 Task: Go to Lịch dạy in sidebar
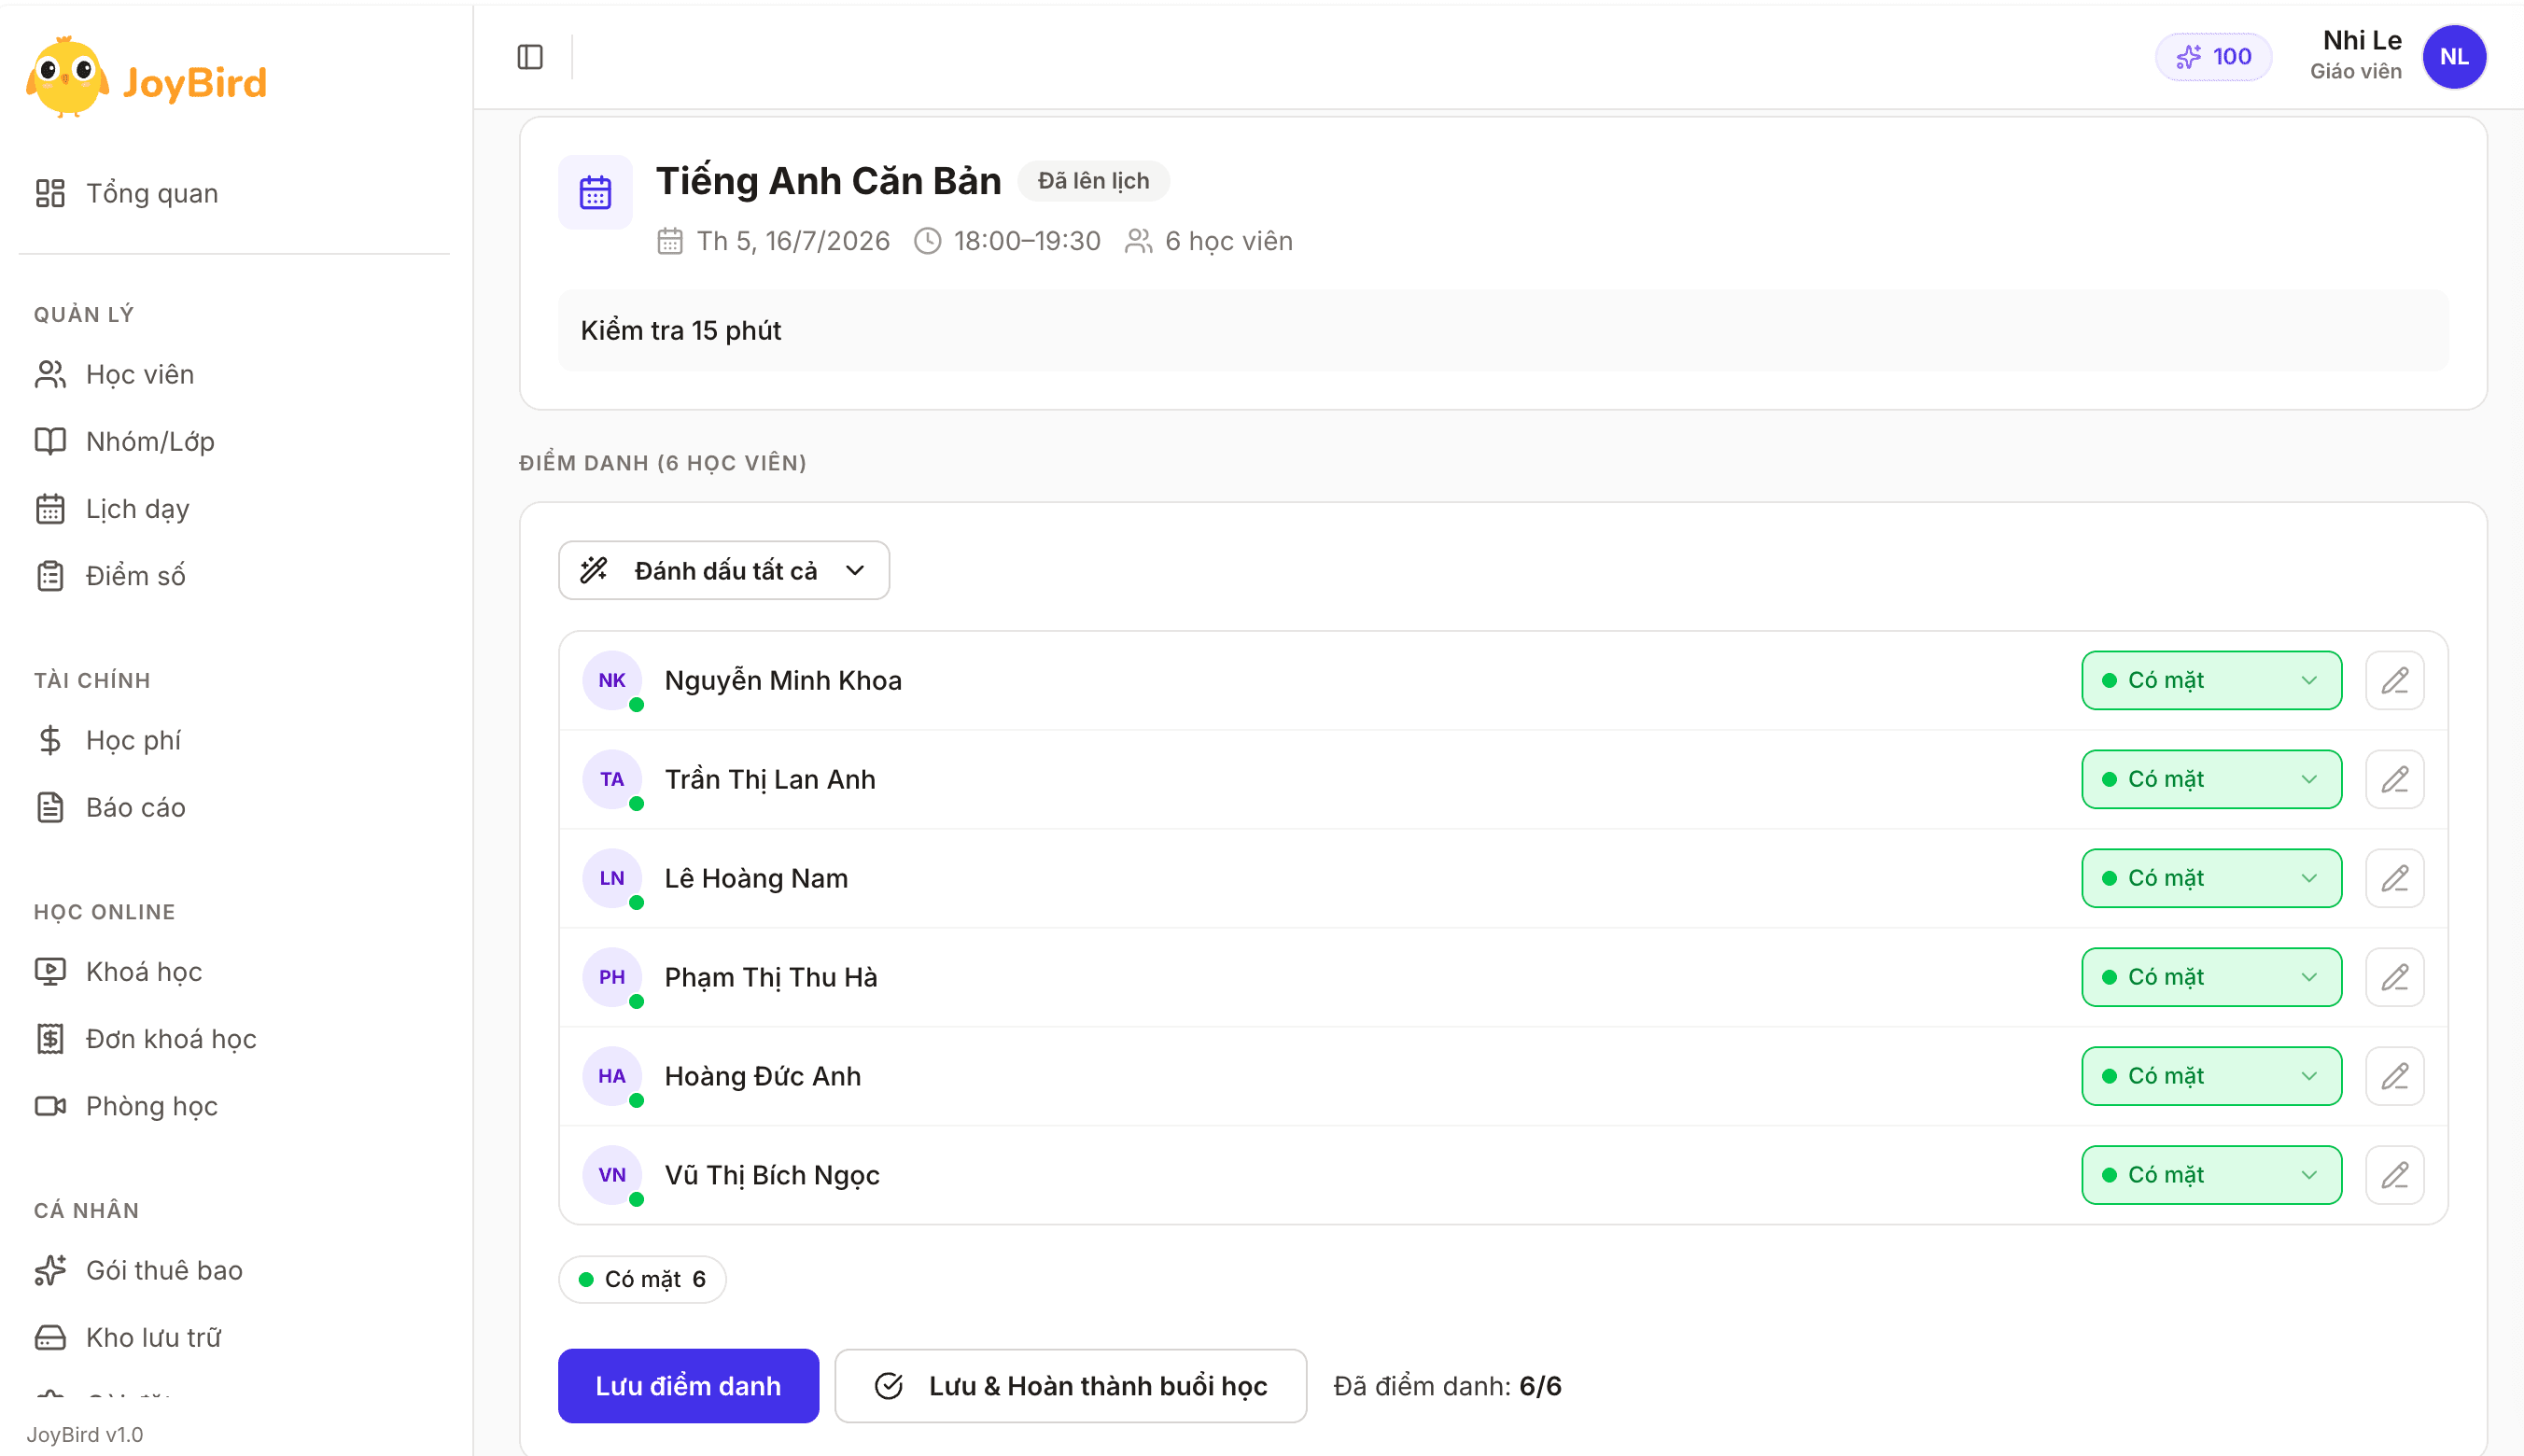pos(137,509)
